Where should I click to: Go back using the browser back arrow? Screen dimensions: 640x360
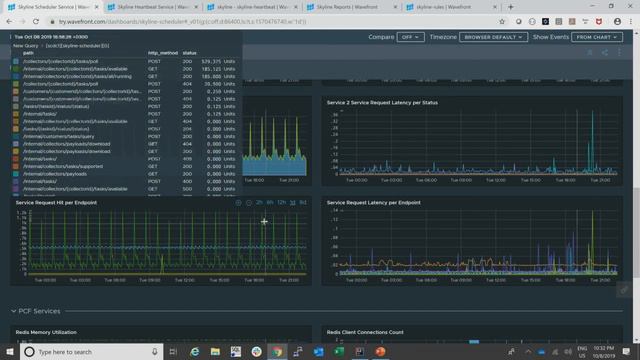[9, 22]
